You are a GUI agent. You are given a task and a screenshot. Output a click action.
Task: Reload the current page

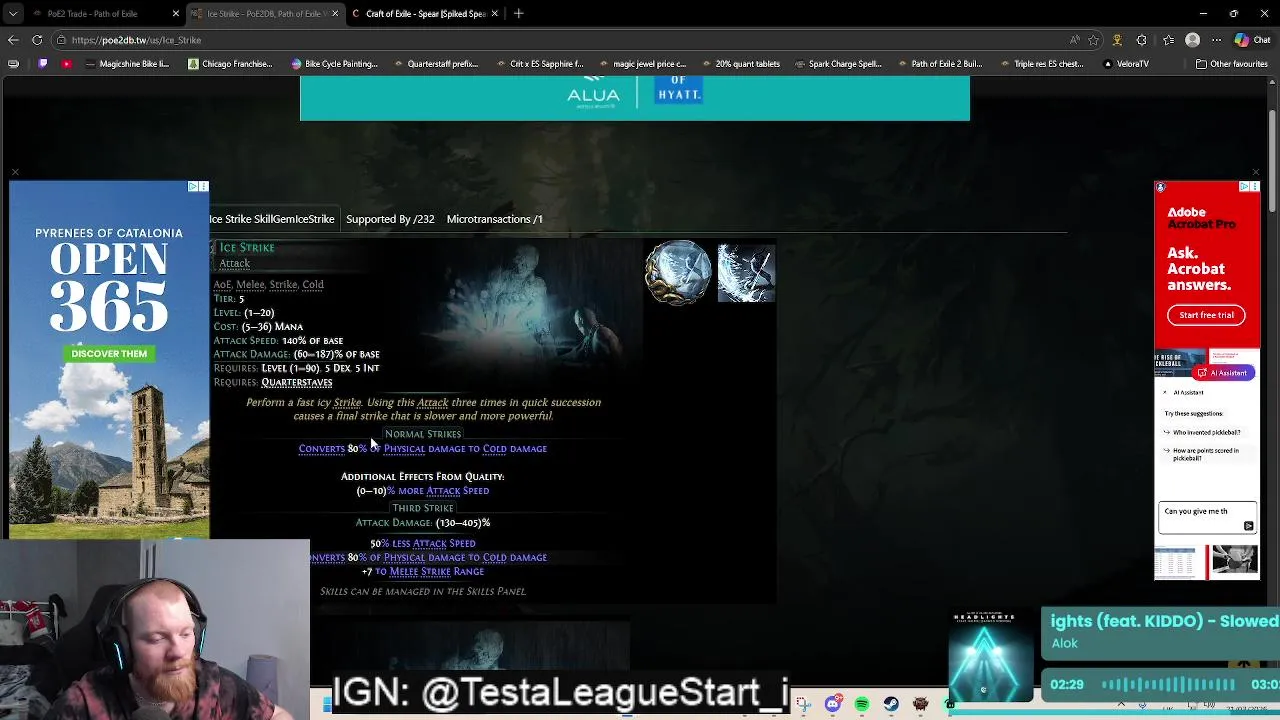(37, 40)
